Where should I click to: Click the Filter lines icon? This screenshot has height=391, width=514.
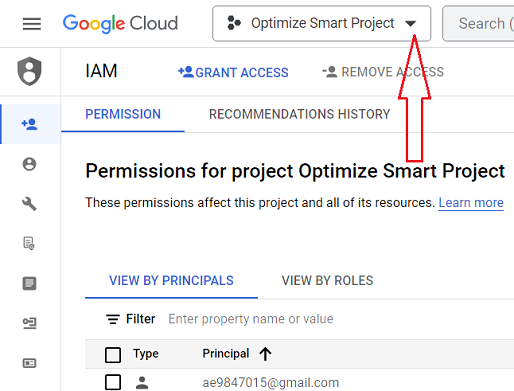[x=113, y=319]
